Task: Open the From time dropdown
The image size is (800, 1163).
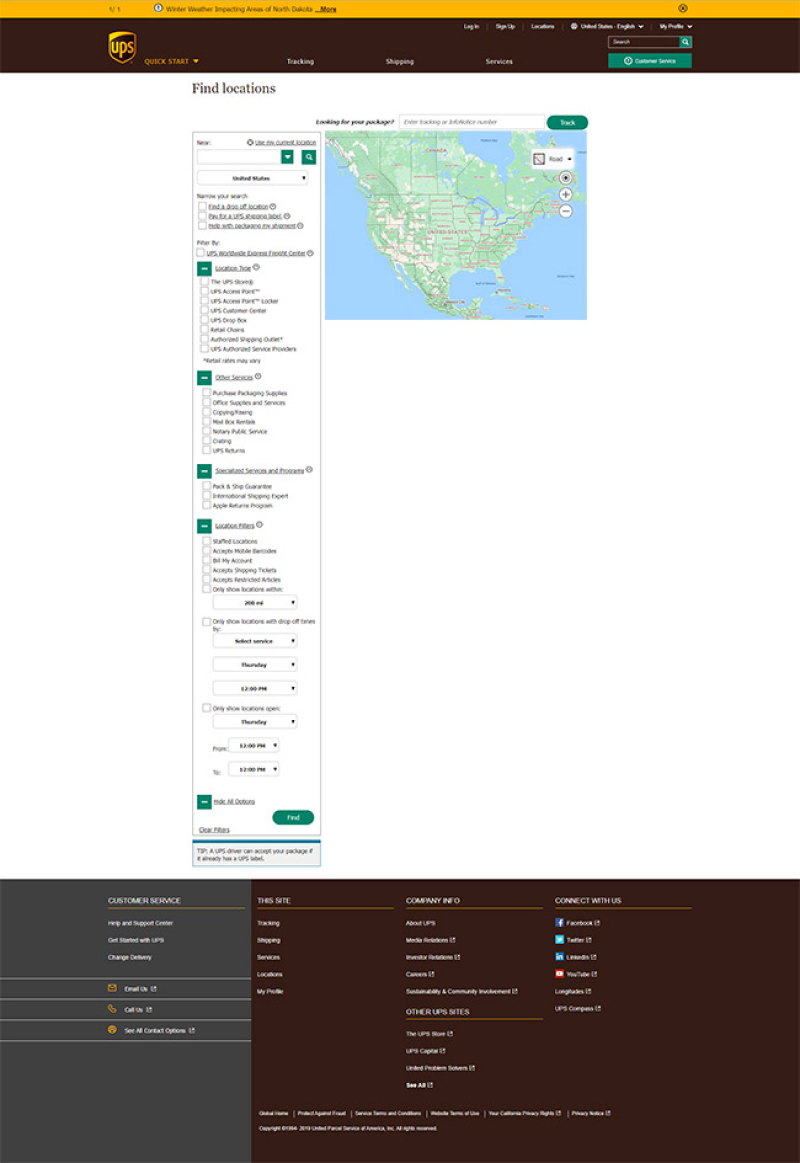Action: pos(254,745)
